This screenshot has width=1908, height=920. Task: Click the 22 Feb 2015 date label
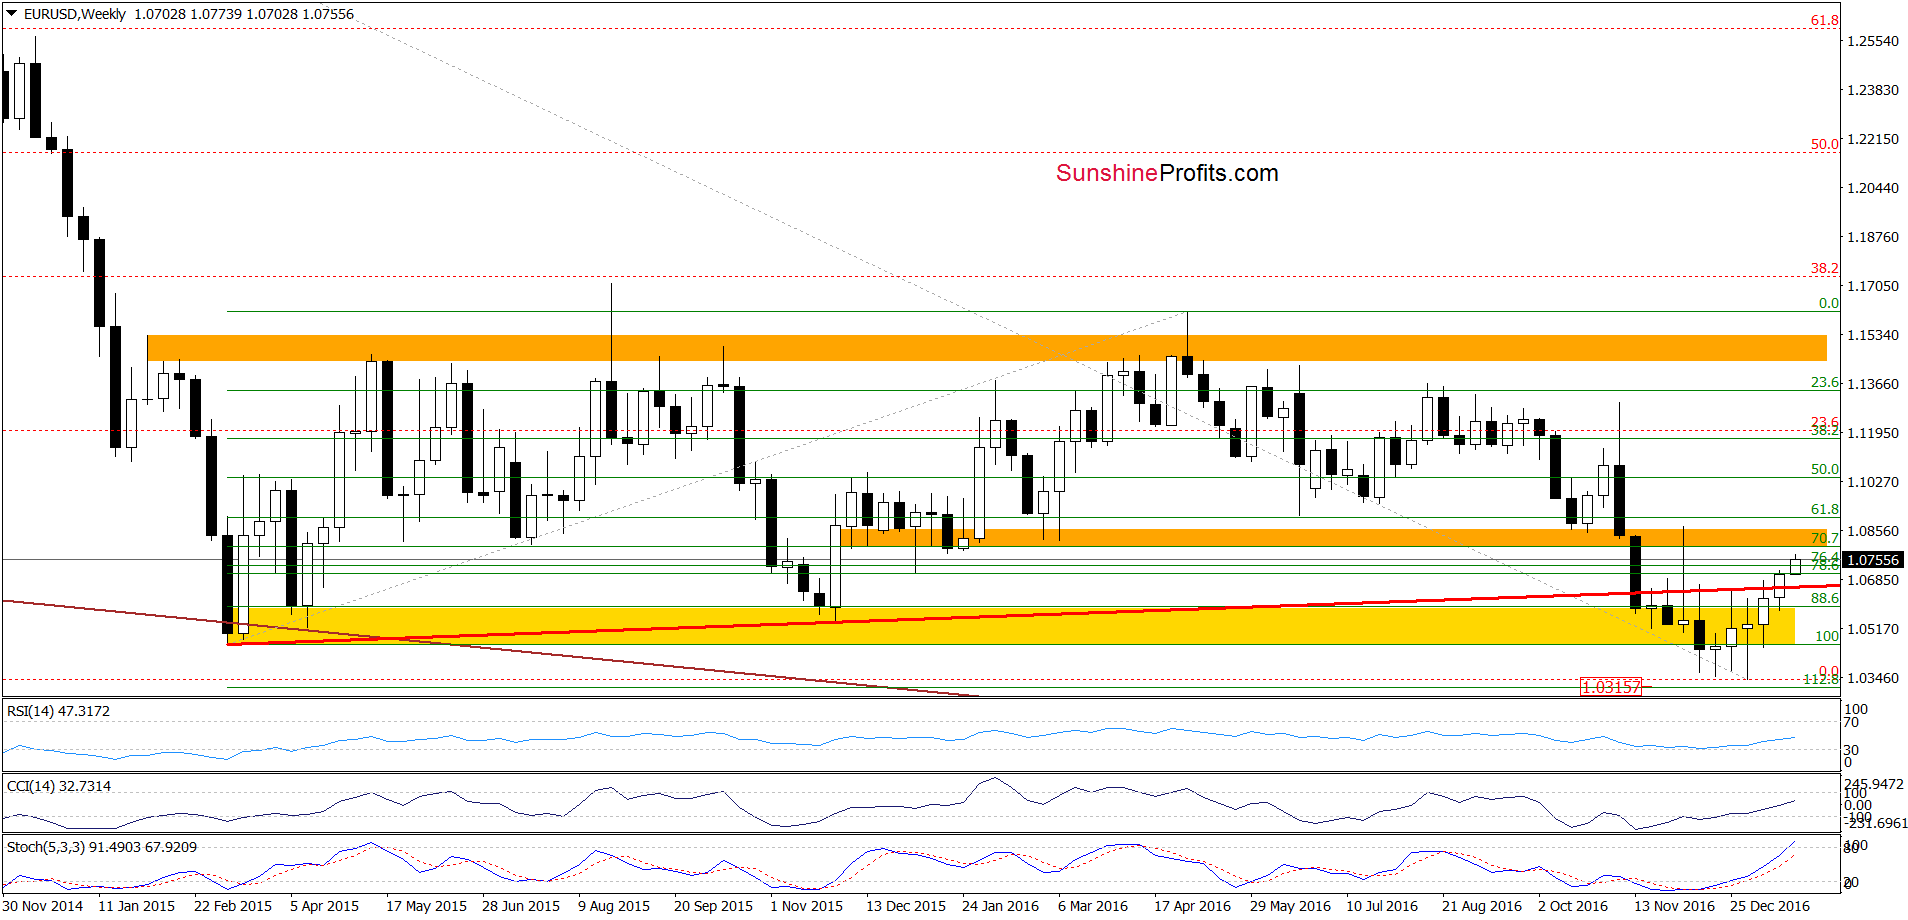[233, 906]
